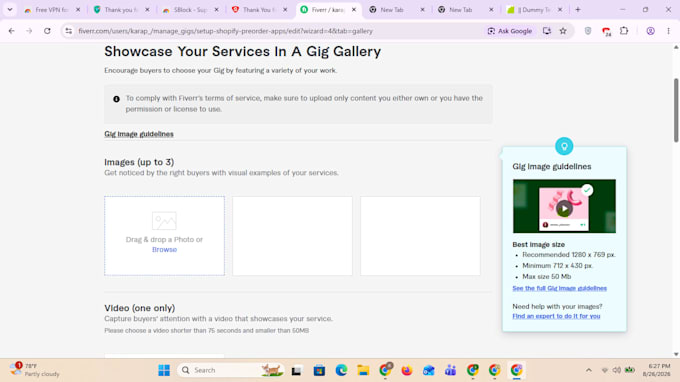Click the page vertical scrollbar thumb
Image resolution: width=680 pixels, height=382 pixels.
676,110
